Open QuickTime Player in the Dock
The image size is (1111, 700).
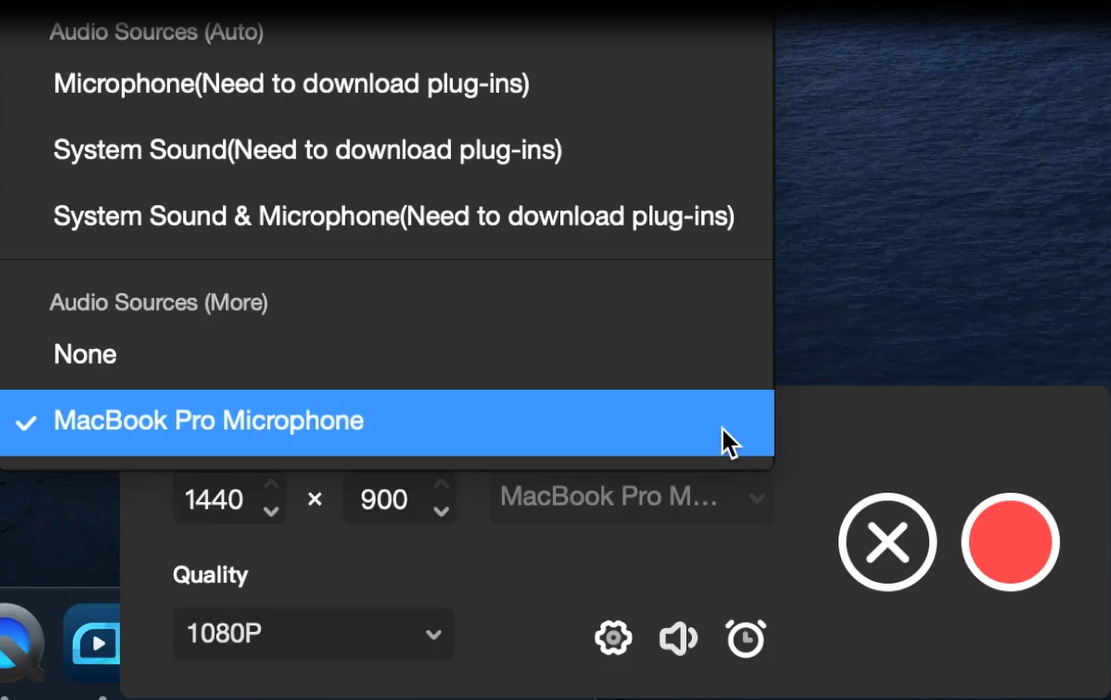[x=20, y=643]
